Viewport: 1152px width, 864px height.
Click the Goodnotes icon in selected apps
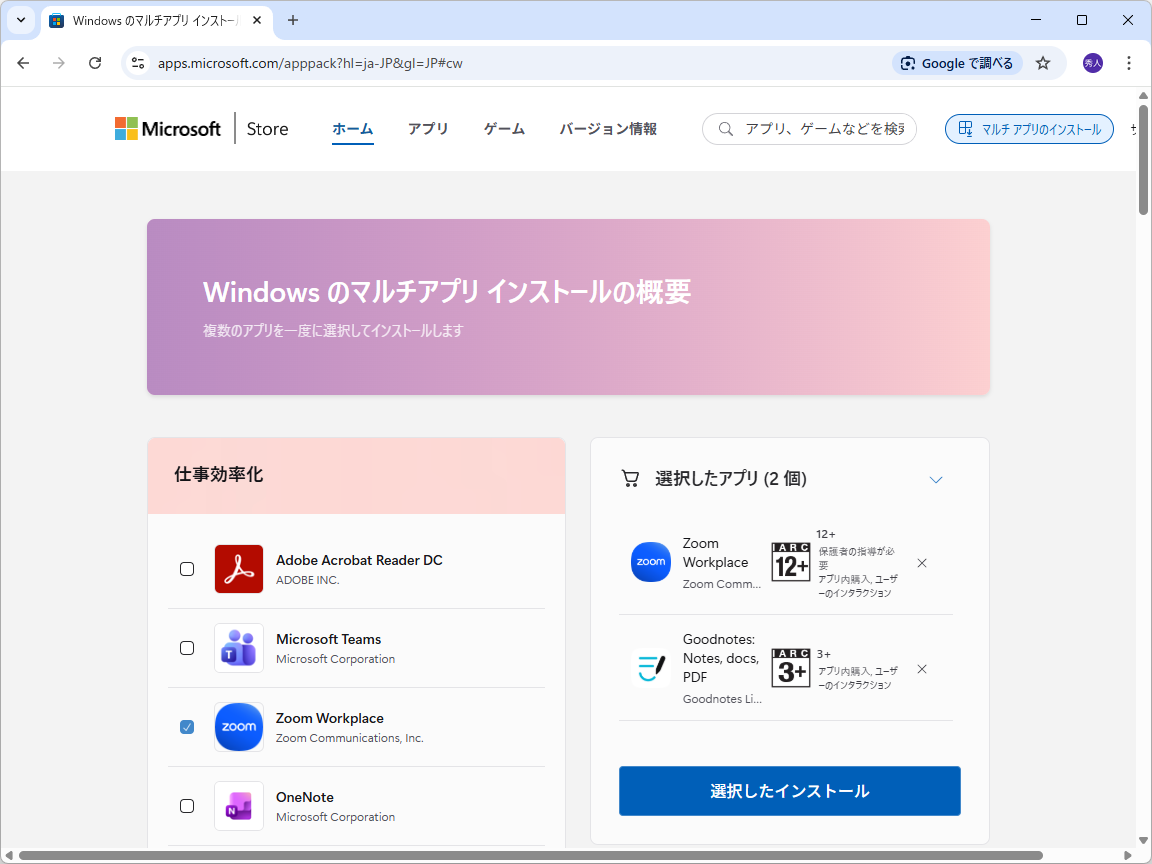click(x=651, y=667)
